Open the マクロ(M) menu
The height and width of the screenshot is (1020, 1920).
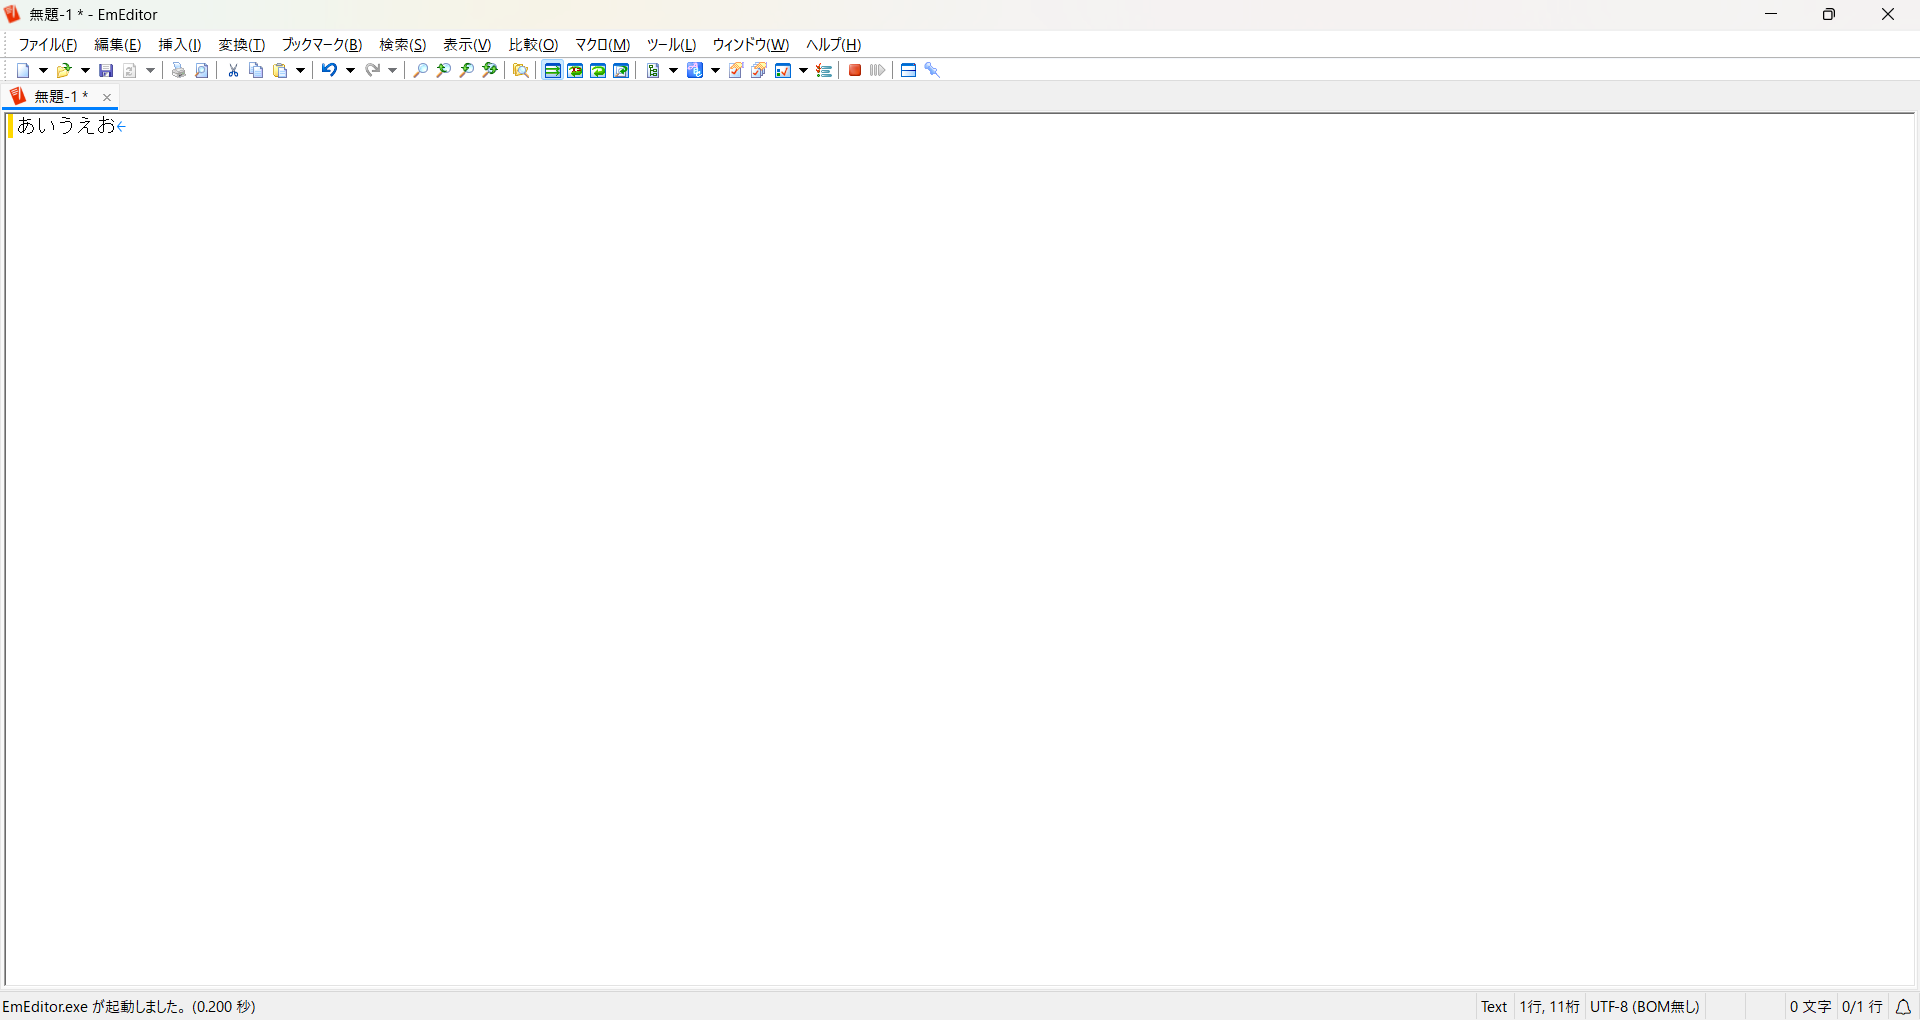click(x=602, y=45)
